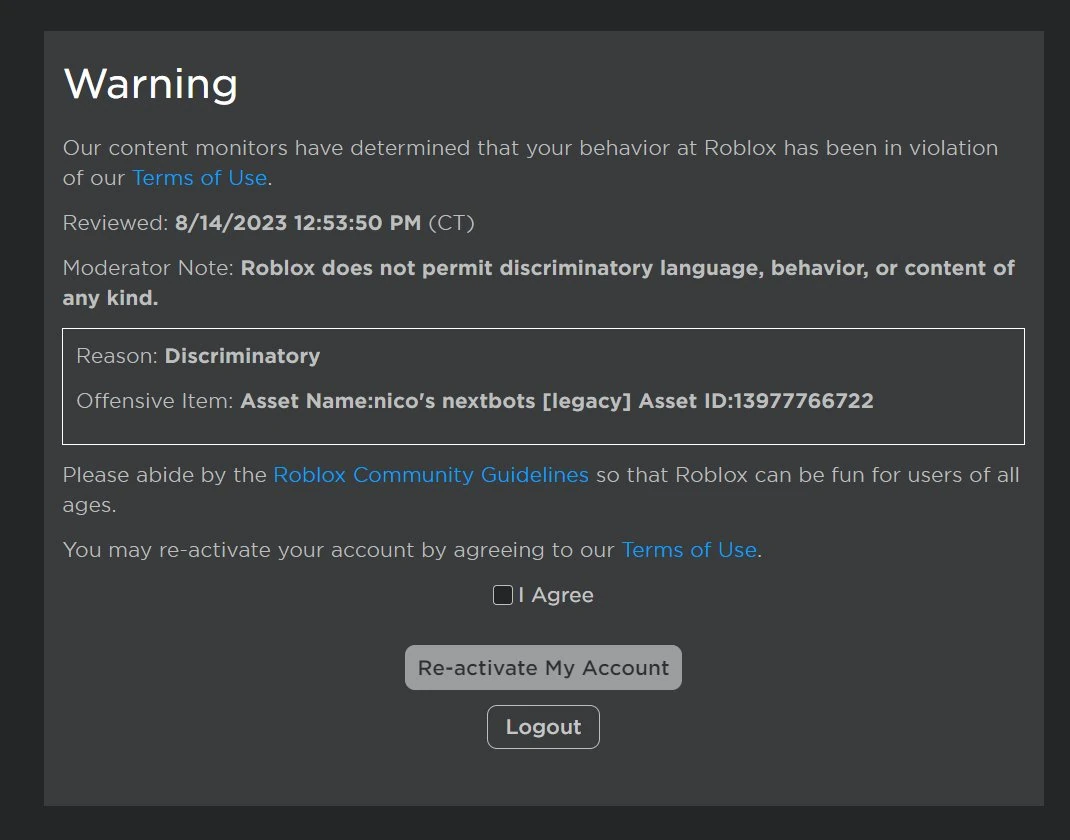Screen dimensions: 1070x840
Task: Click the bold word Discriminatory
Action: click(x=242, y=356)
